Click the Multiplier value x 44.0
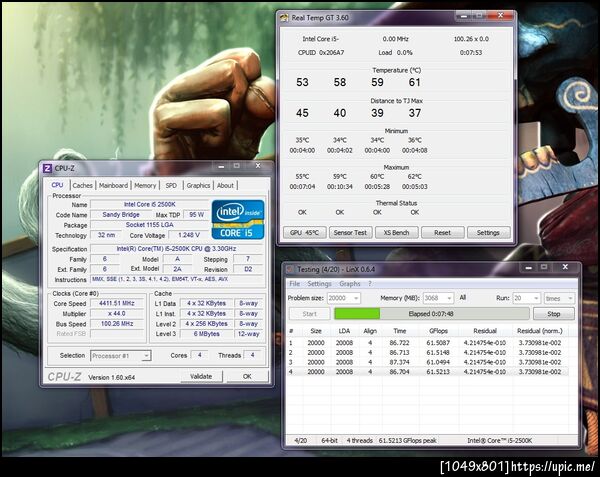The height and width of the screenshot is (477, 600). point(117,314)
